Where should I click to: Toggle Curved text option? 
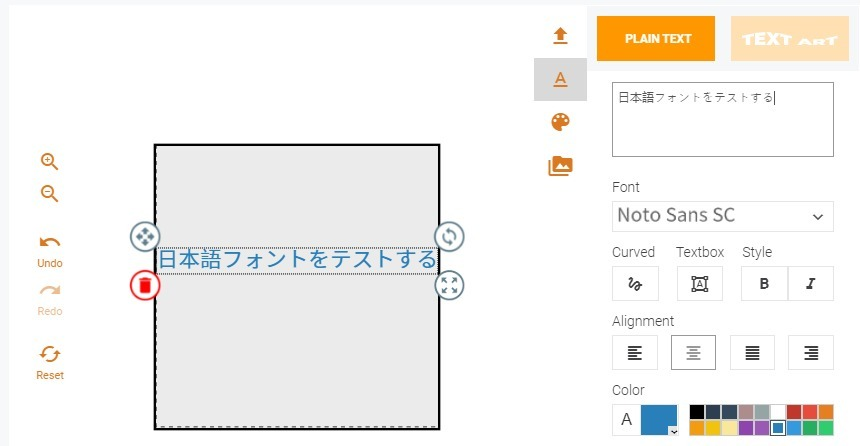[635, 284]
